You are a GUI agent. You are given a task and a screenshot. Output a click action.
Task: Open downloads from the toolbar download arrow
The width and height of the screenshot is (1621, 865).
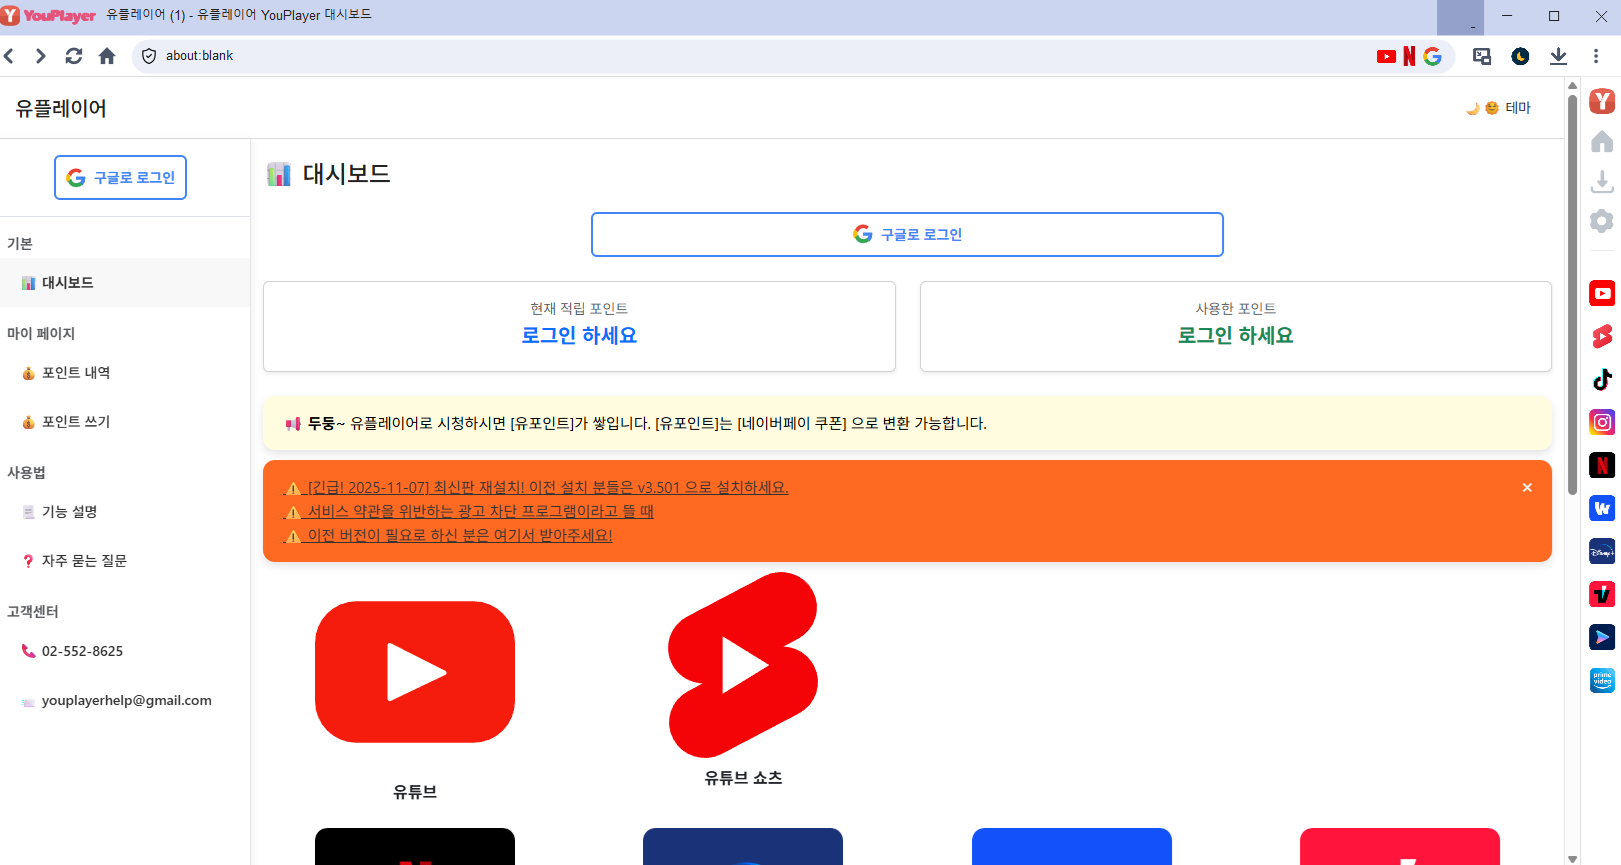[1558, 56]
